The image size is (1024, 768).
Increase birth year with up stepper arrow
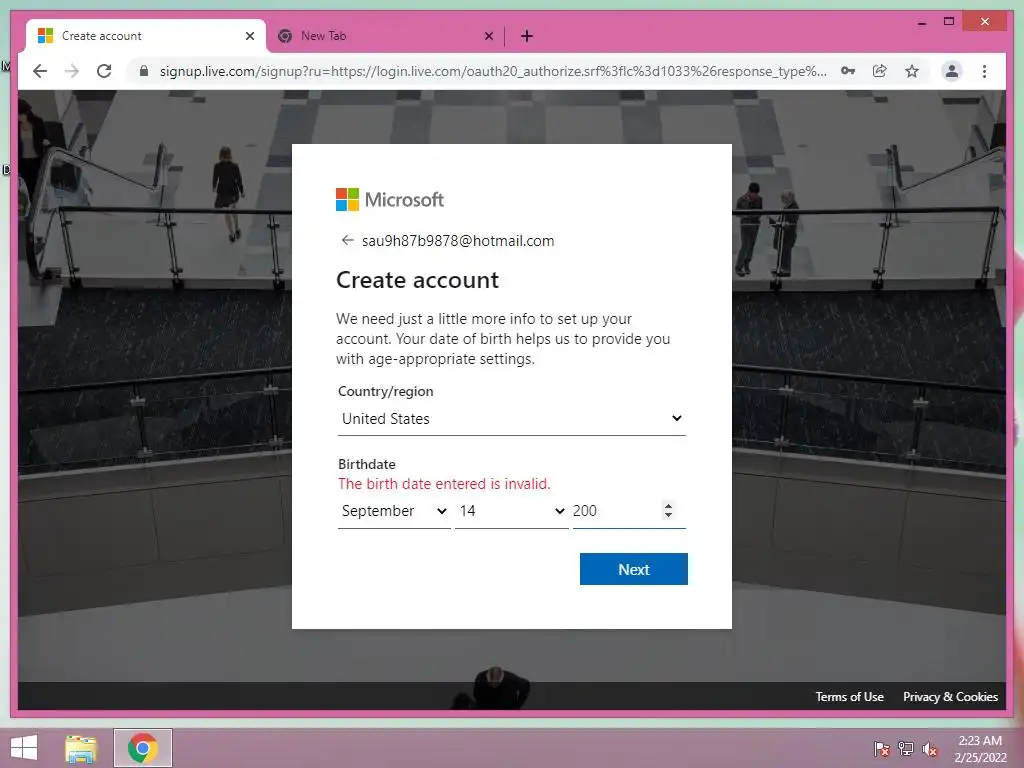pyautogui.click(x=667, y=505)
